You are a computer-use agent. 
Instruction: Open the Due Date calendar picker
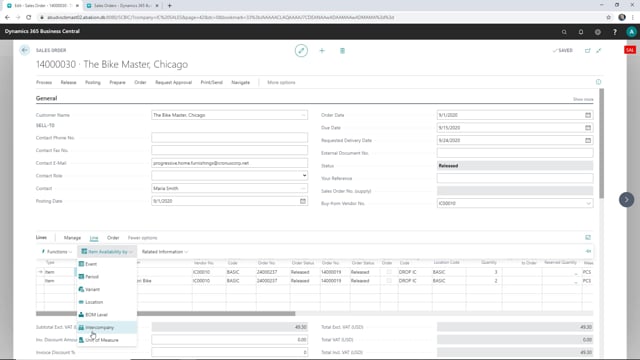(x=588, y=128)
